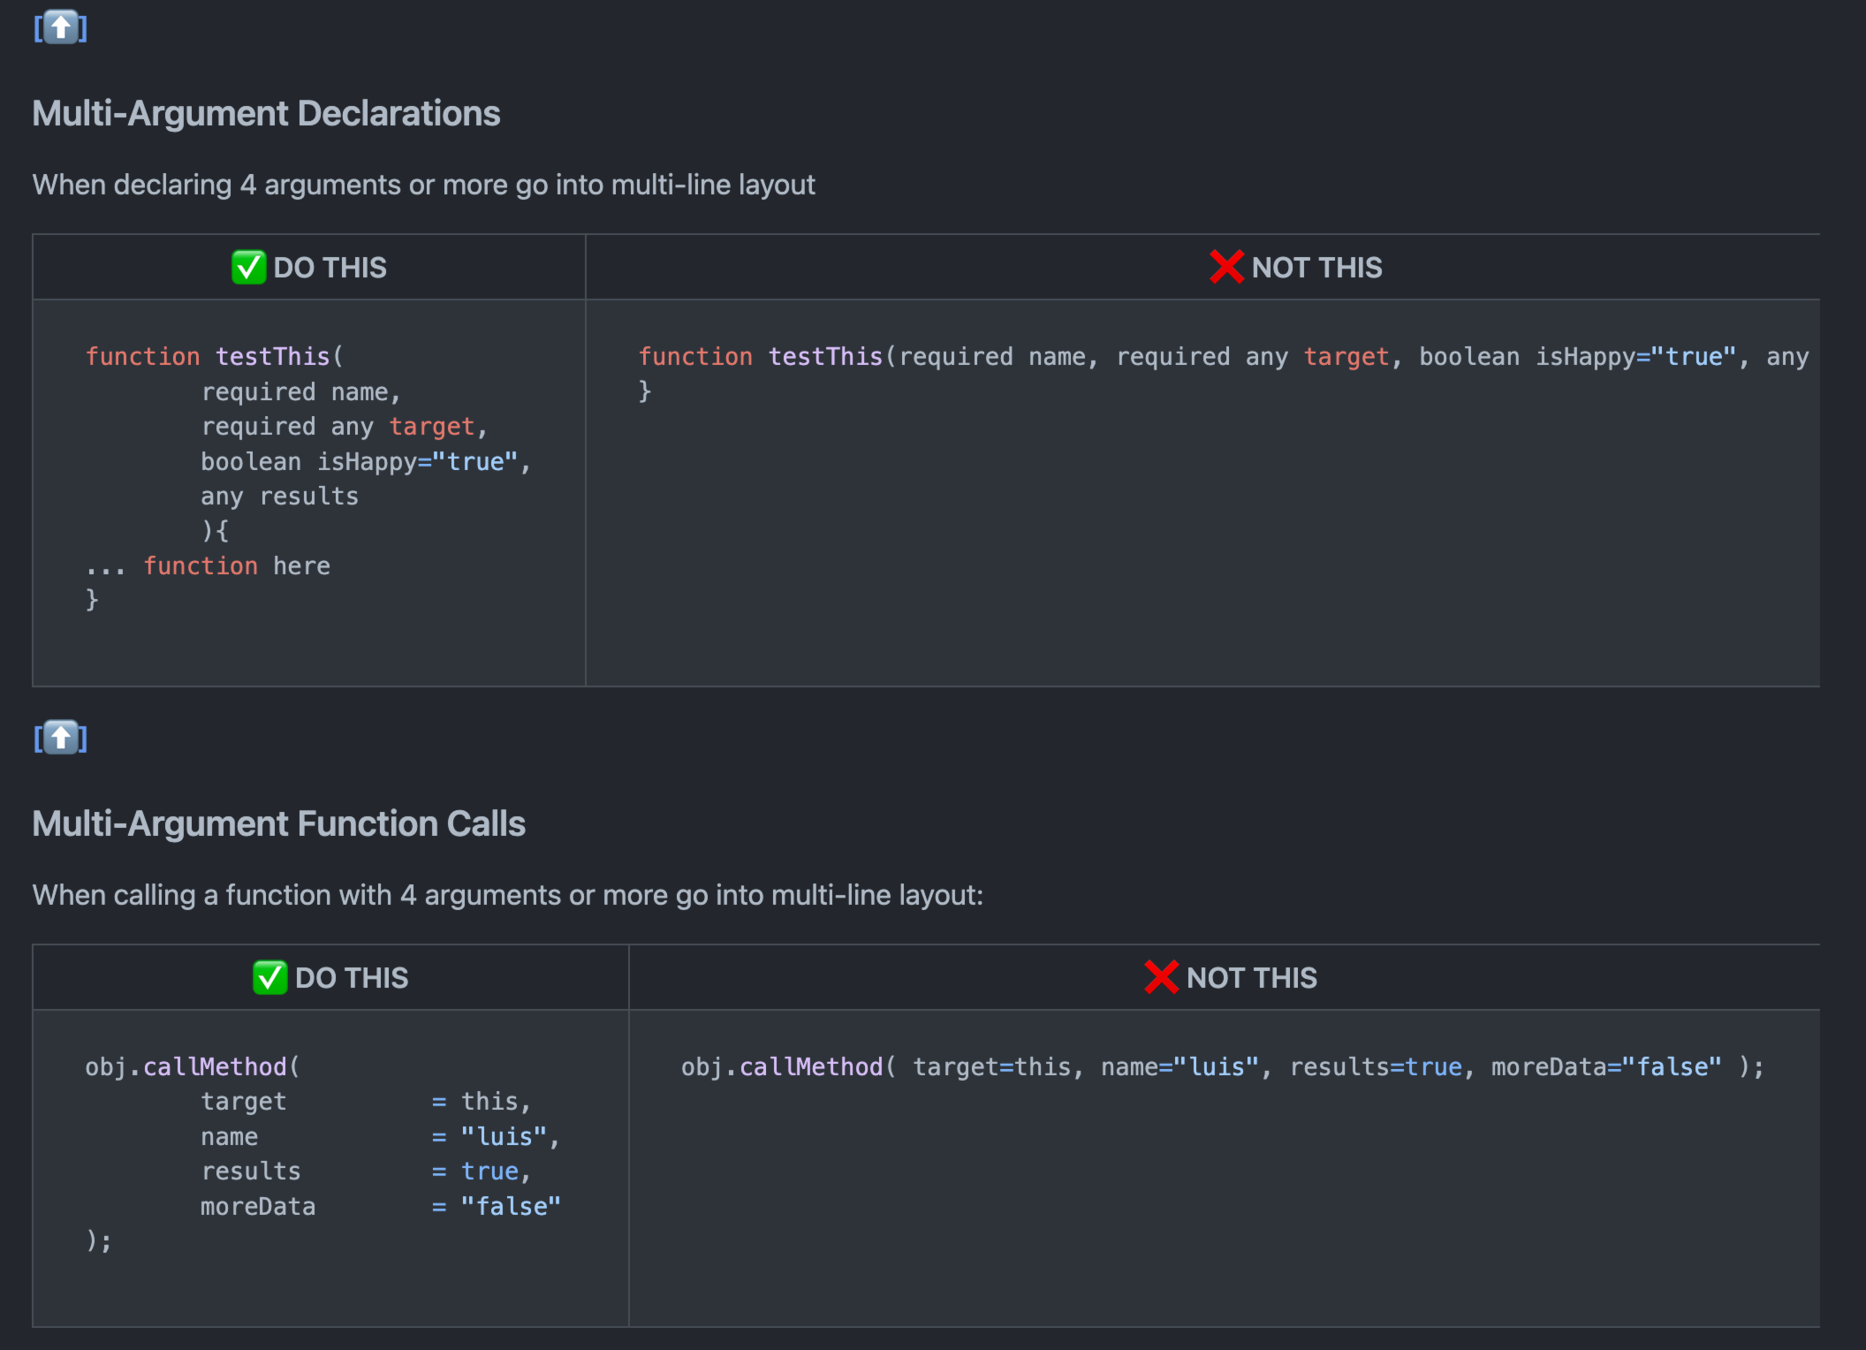This screenshot has height=1350, width=1866.
Task: Click the code line "target = this,"
Action: click(x=366, y=1102)
